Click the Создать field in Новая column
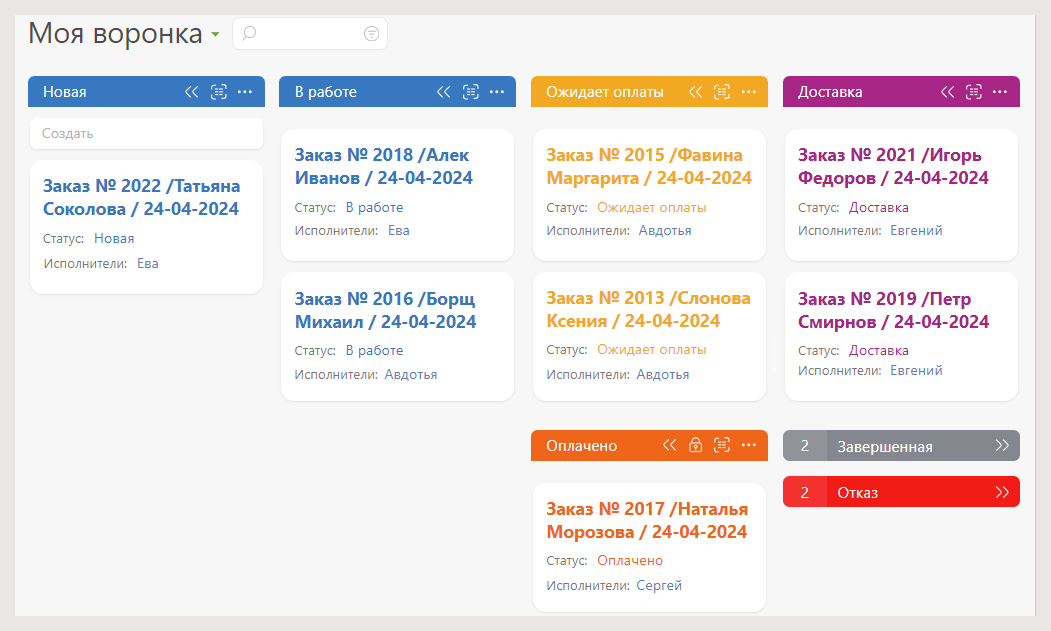Viewport: 1051px width, 631px height. pos(146,133)
